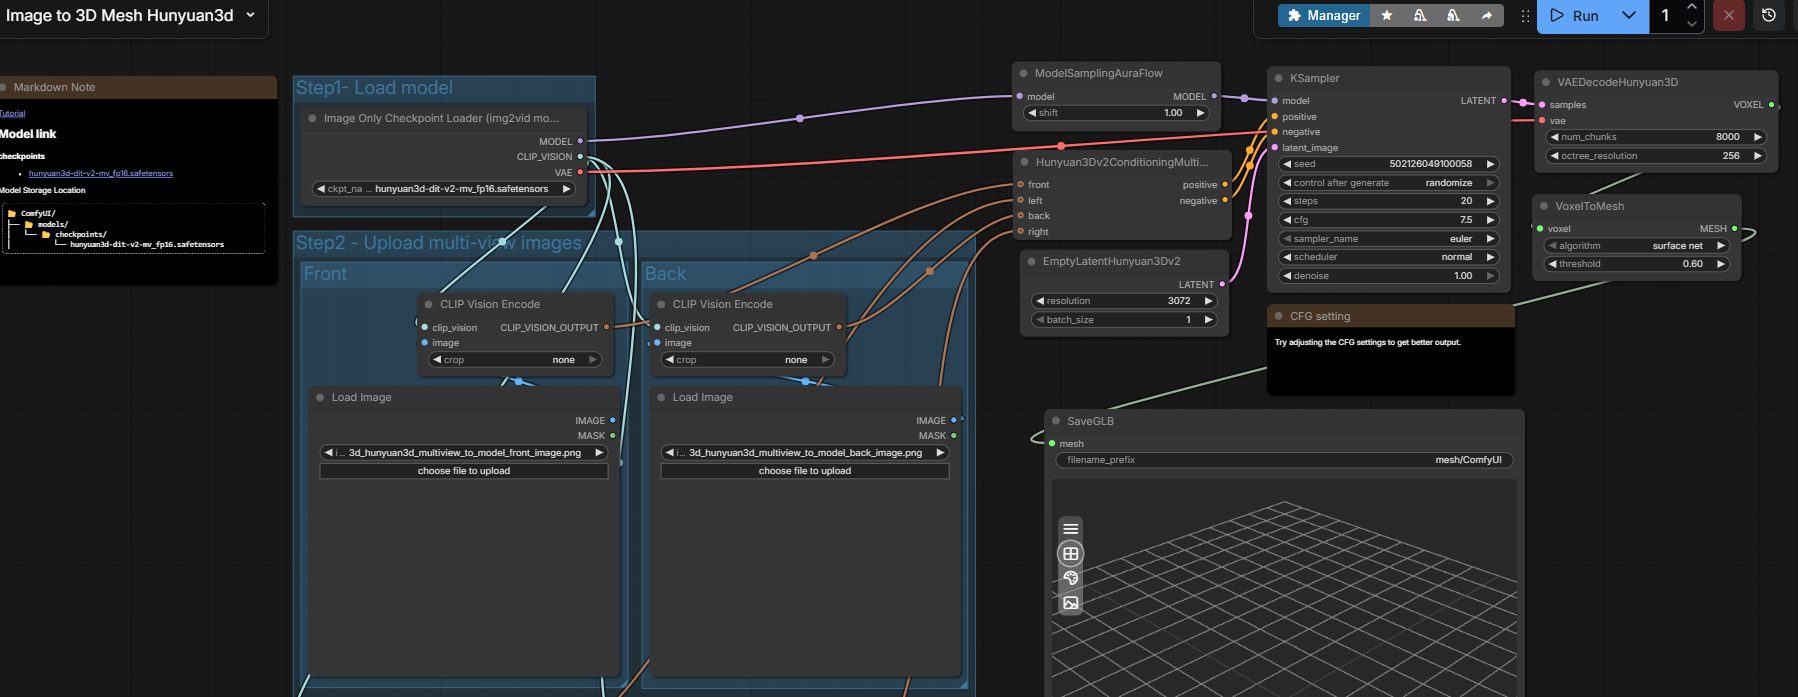Collapse the Hunyuan3Dv2ConditioningMulti node title dot
This screenshot has height=697, width=1798.
1024,162
